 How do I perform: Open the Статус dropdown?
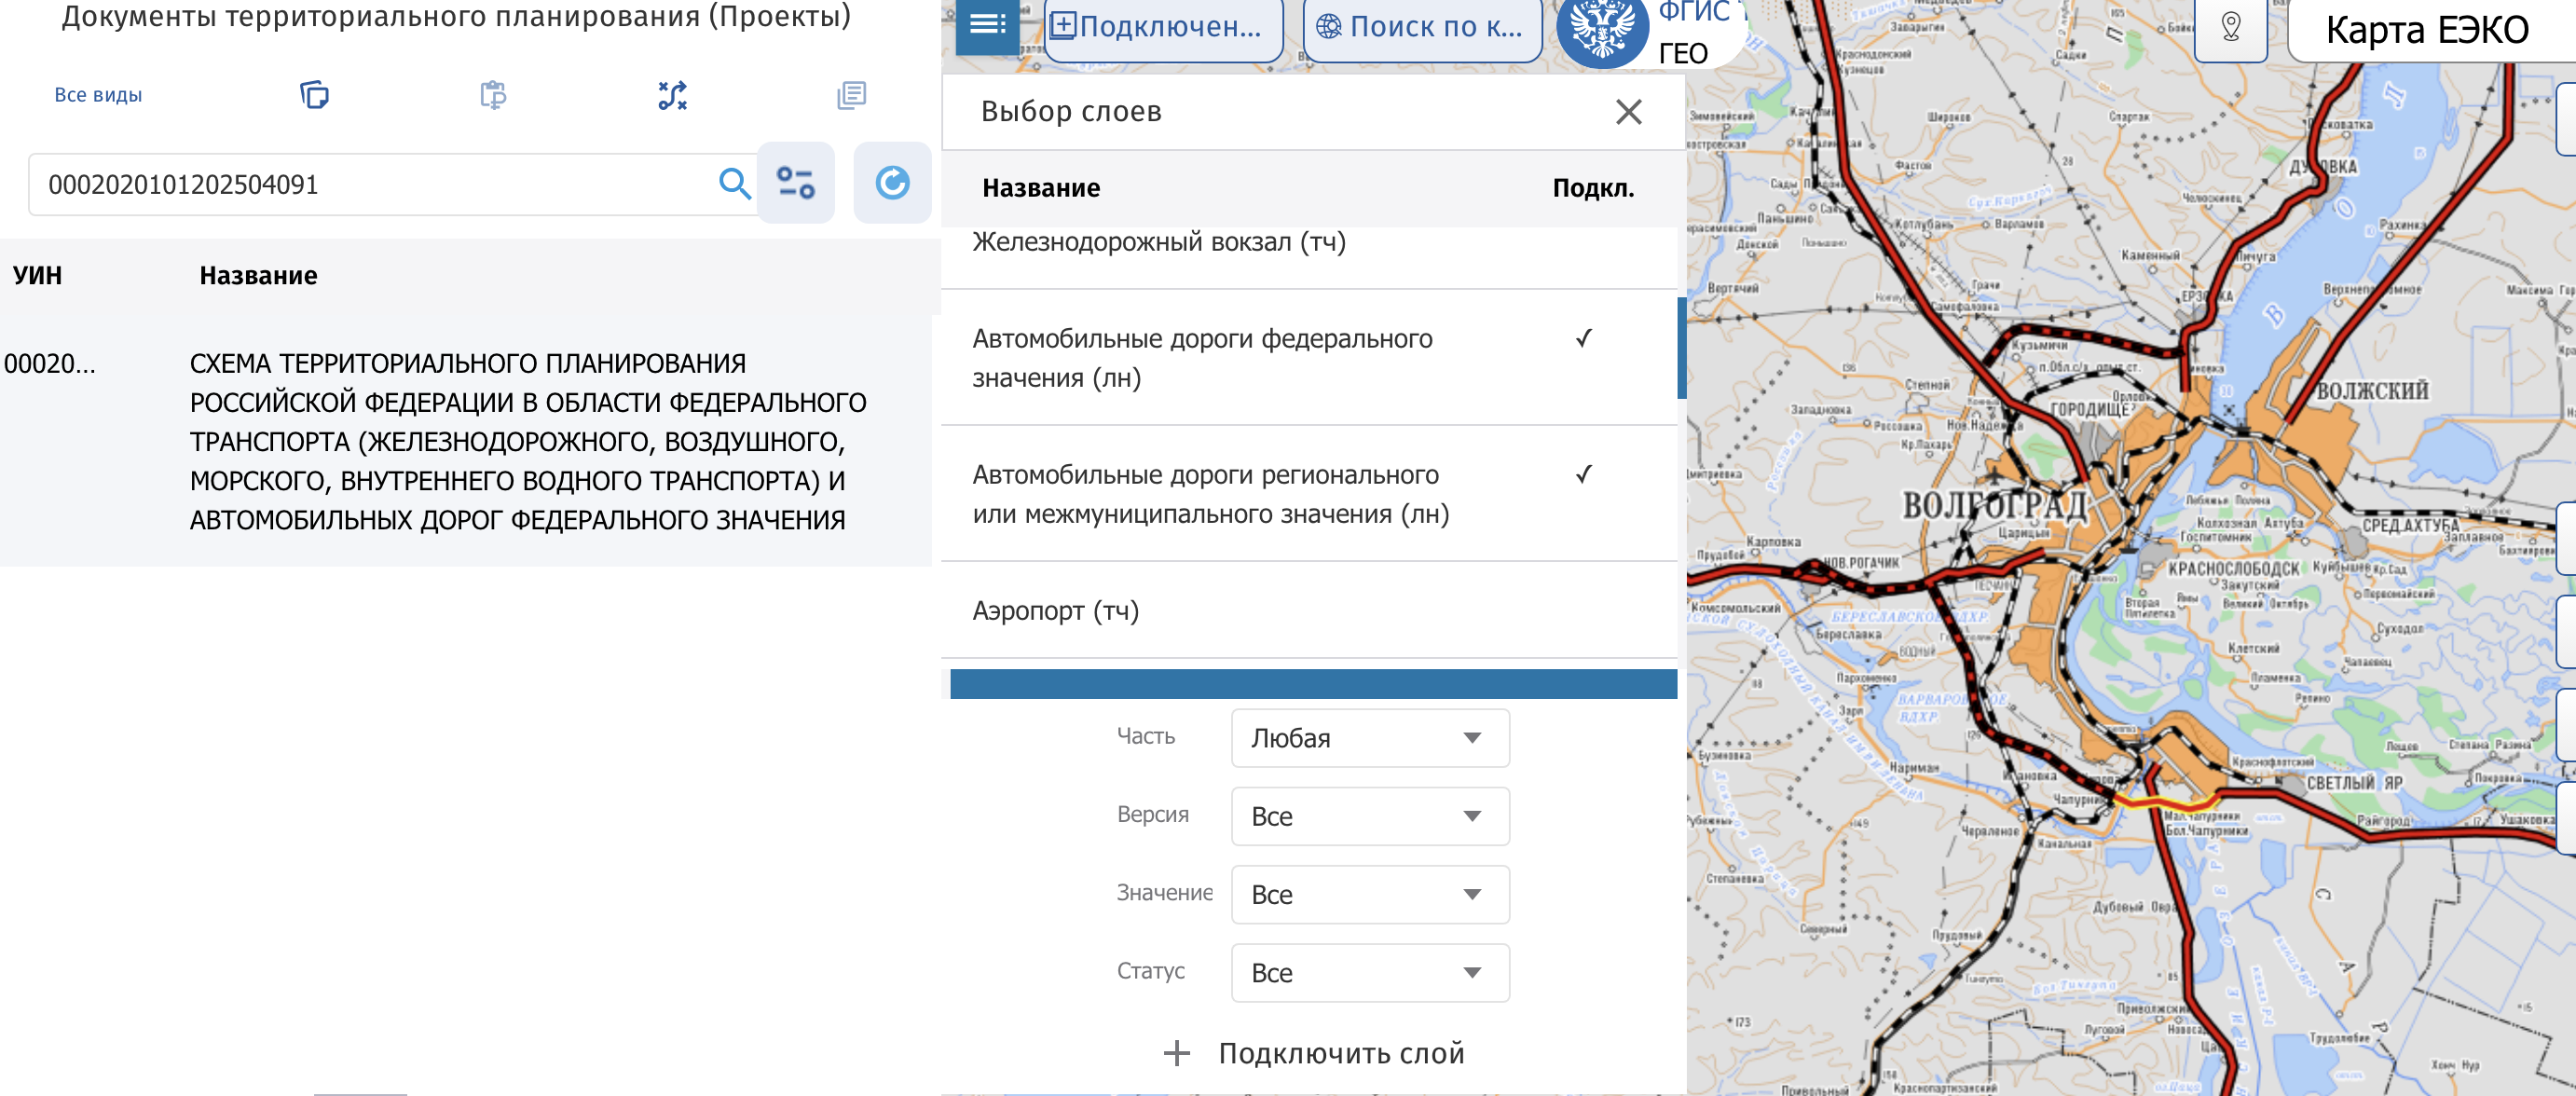(x=1370, y=973)
